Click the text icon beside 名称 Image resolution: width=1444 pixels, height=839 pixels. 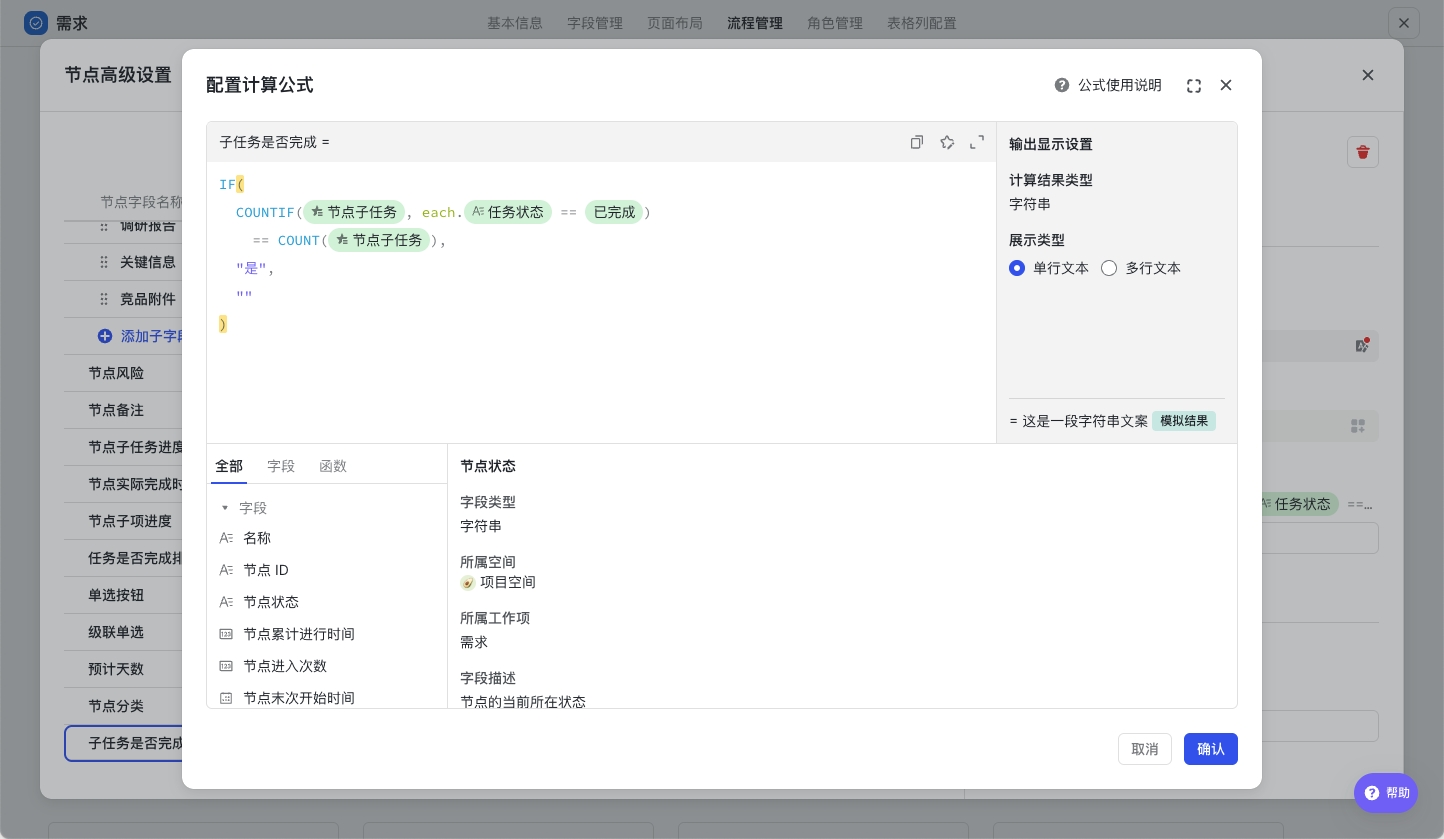click(226, 538)
